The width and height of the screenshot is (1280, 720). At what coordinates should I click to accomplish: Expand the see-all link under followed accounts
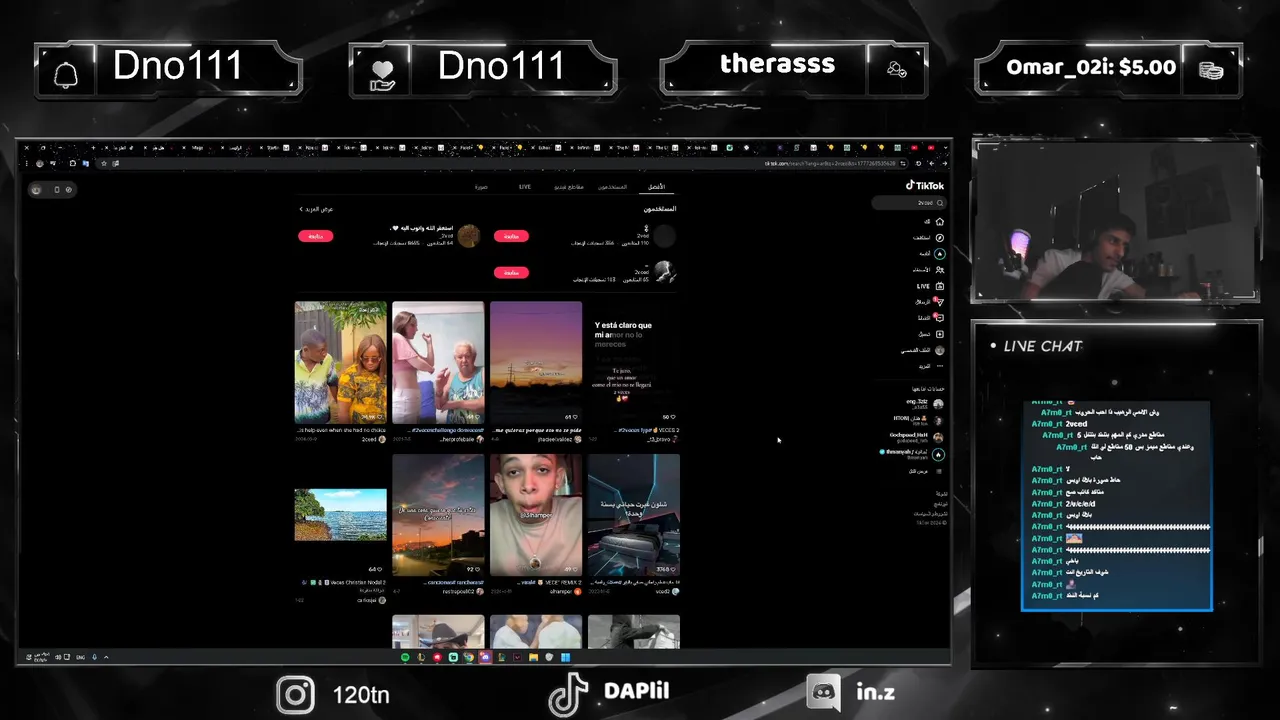(918, 471)
